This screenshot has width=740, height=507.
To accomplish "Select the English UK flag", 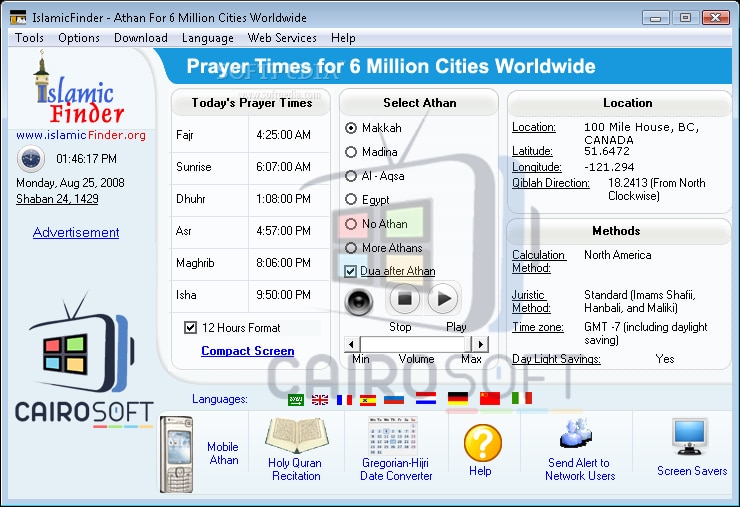I will point(320,400).
